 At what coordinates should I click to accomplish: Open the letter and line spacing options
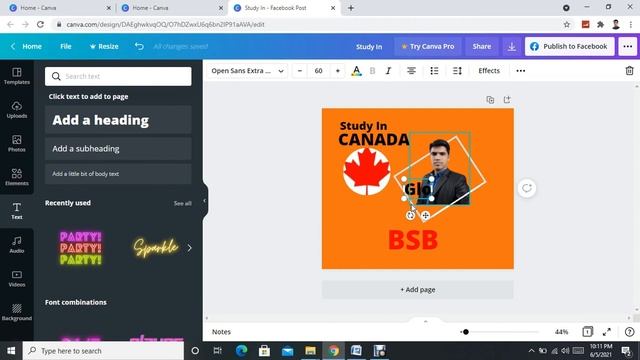(457, 71)
